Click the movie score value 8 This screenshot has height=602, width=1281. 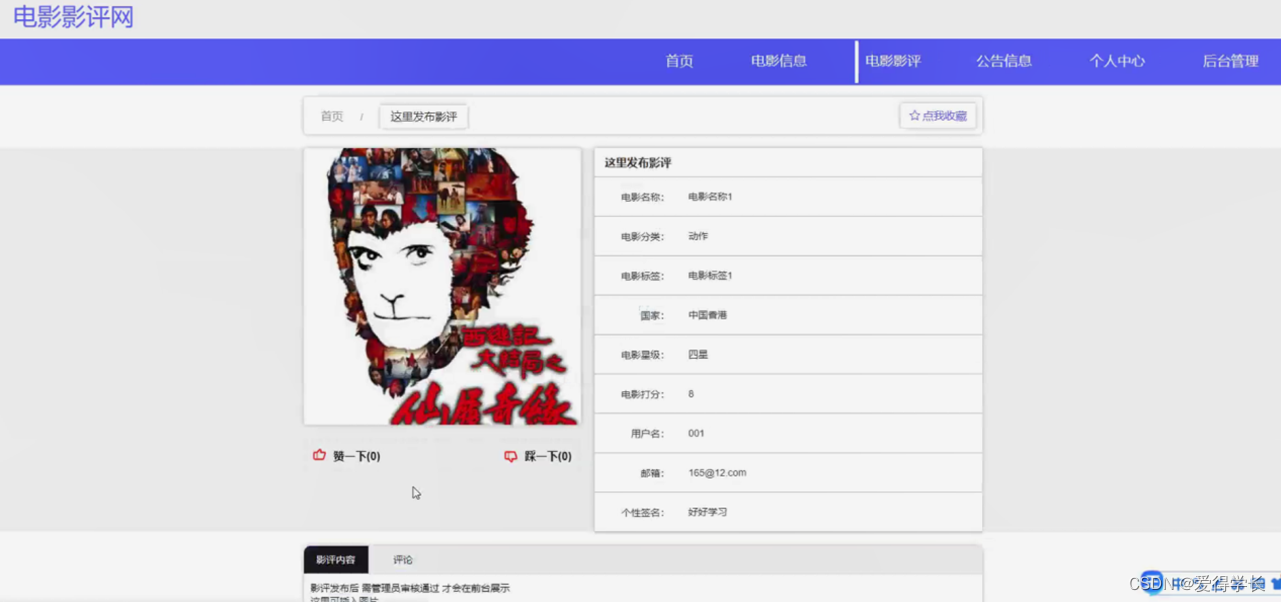691,394
